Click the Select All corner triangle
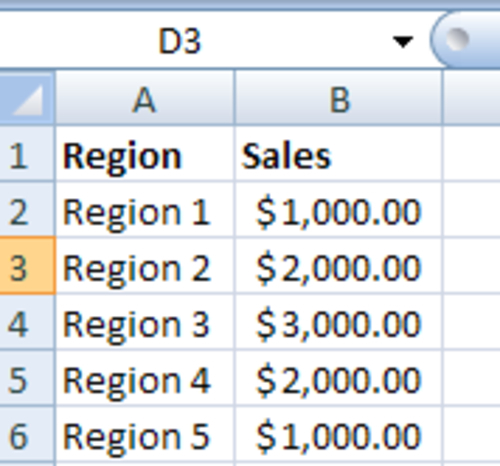 tap(27, 99)
